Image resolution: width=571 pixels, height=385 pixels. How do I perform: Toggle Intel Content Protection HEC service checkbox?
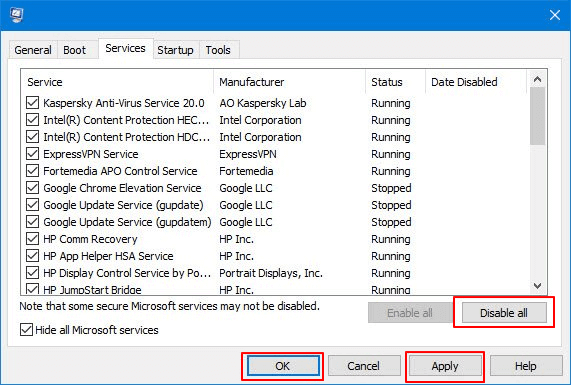(x=32, y=120)
